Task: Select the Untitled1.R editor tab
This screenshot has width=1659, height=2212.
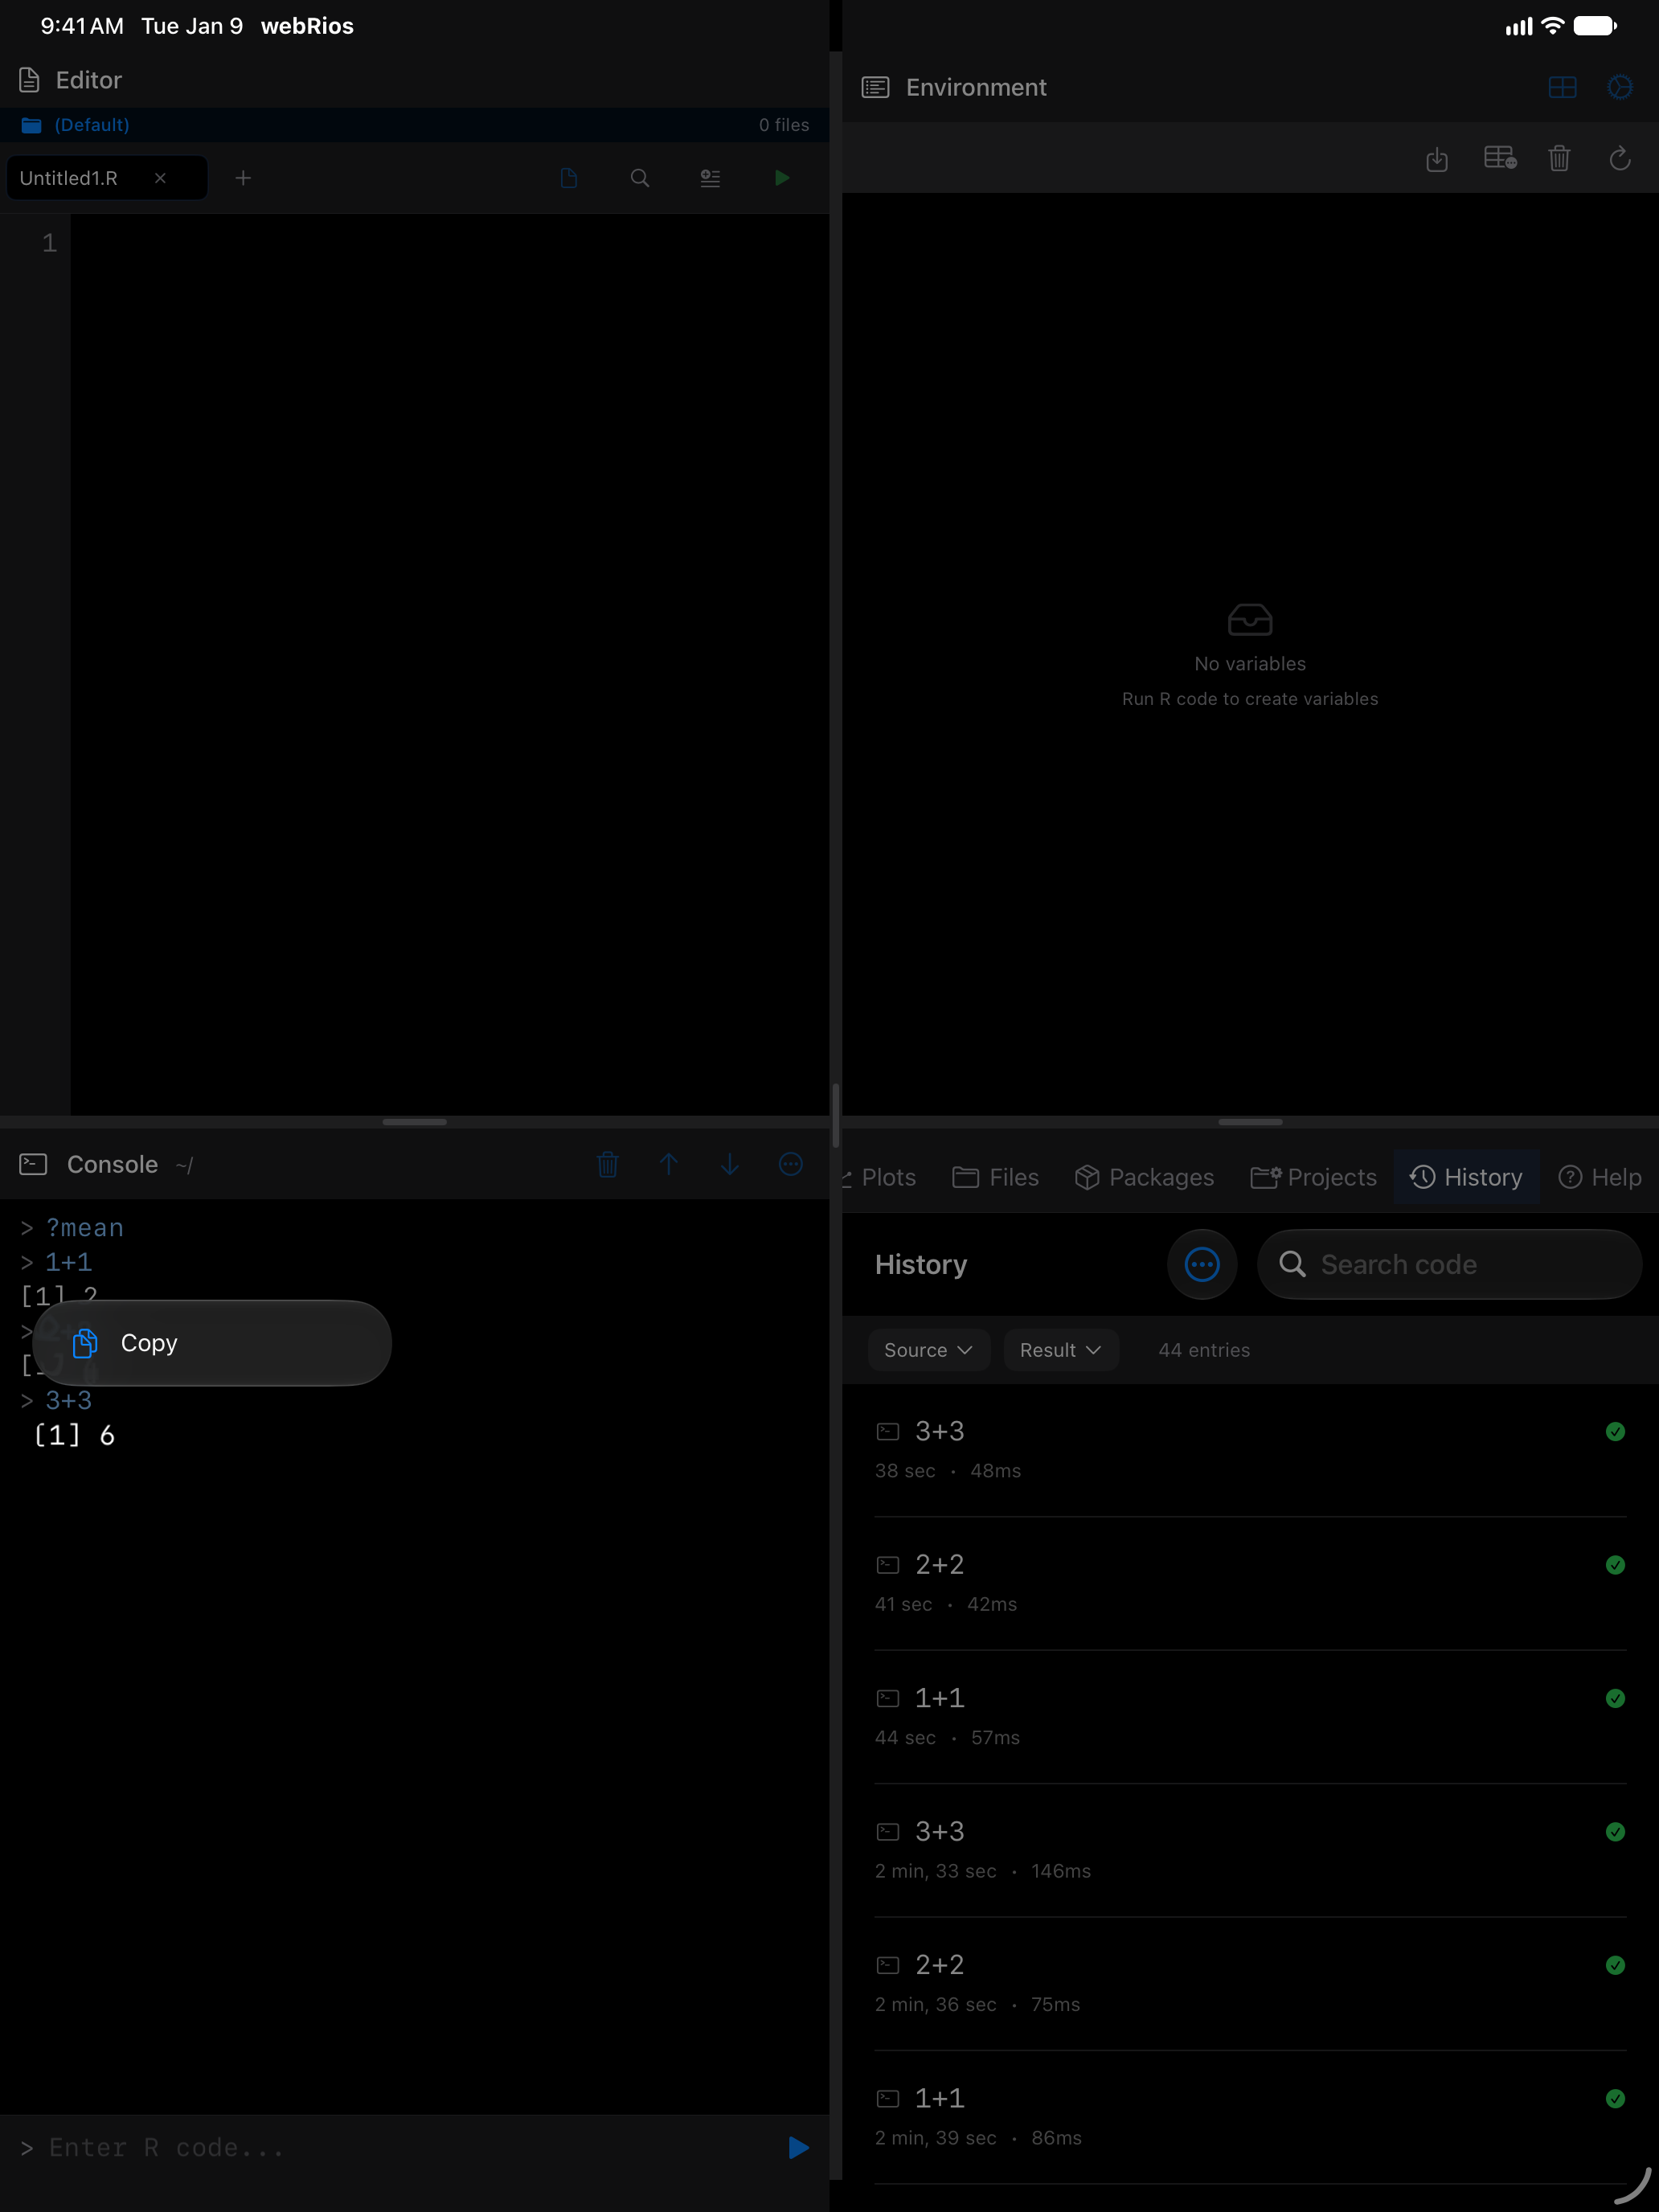Action: pyautogui.click(x=107, y=178)
